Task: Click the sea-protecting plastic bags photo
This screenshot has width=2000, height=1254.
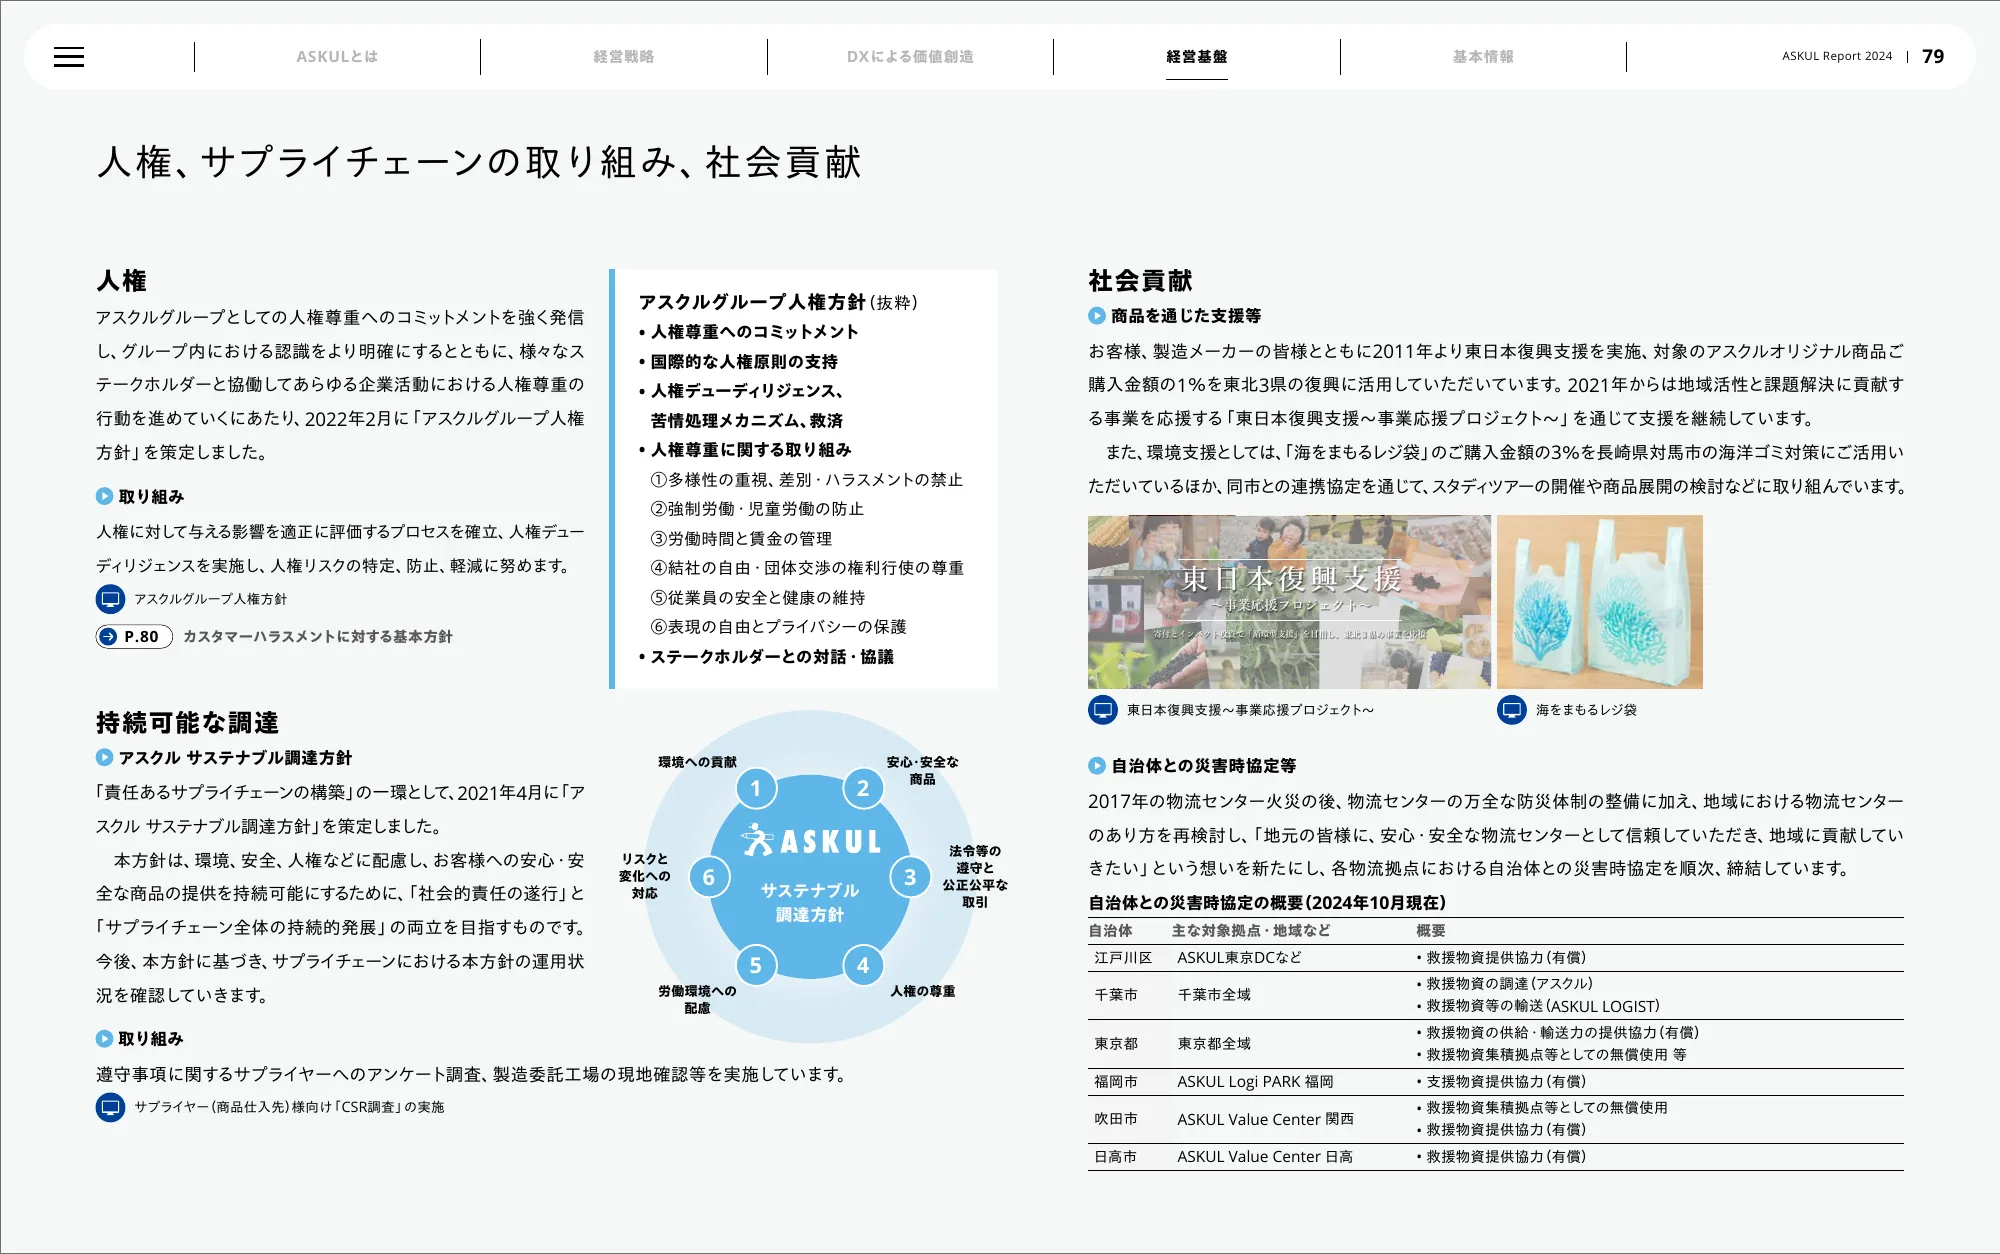Action: point(1599,602)
